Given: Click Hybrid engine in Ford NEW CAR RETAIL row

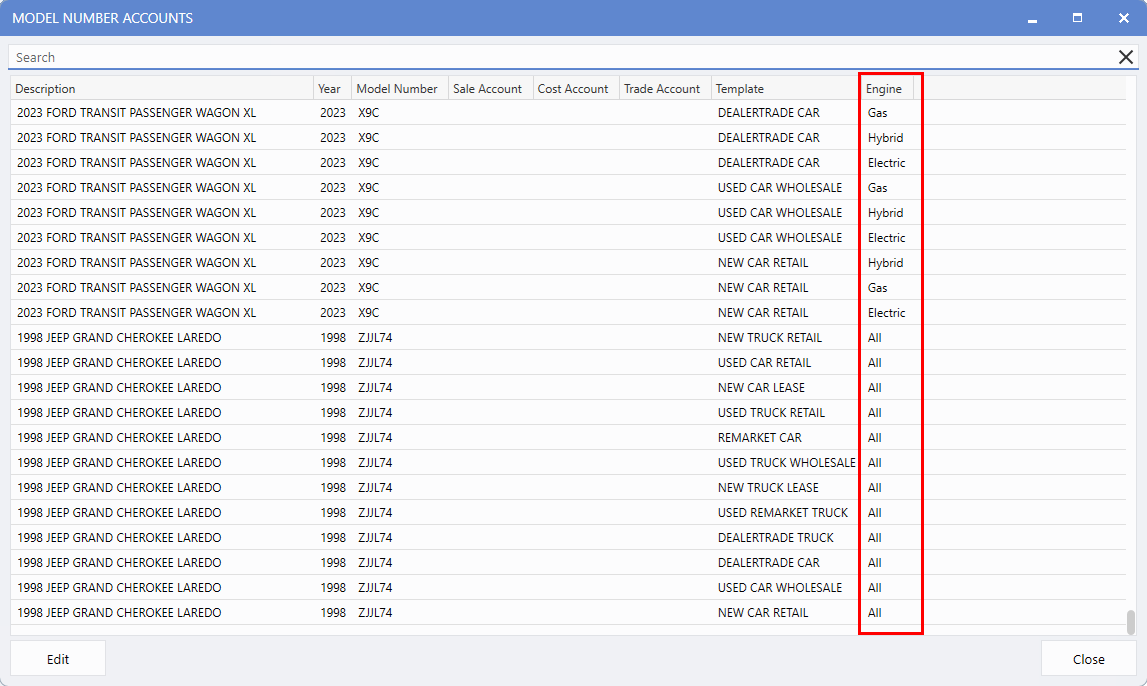Looking at the screenshot, I should 885,263.
